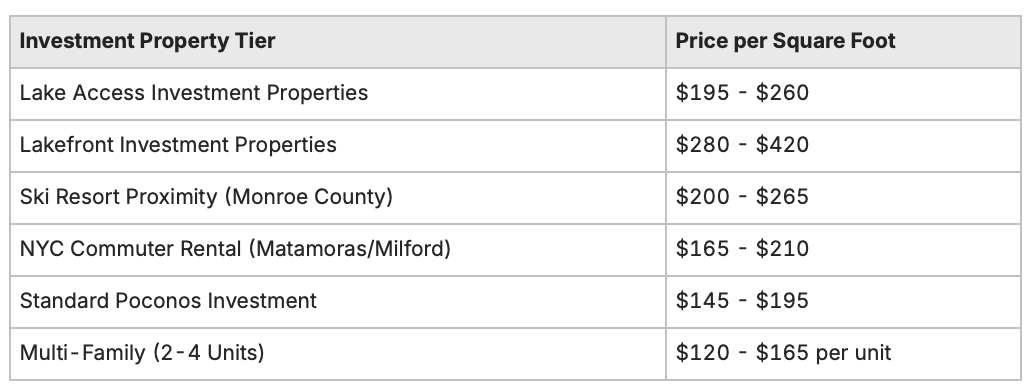The image size is (1034, 390).
Task: Click the Price per Square Foot header
Action: click(x=843, y=42)
